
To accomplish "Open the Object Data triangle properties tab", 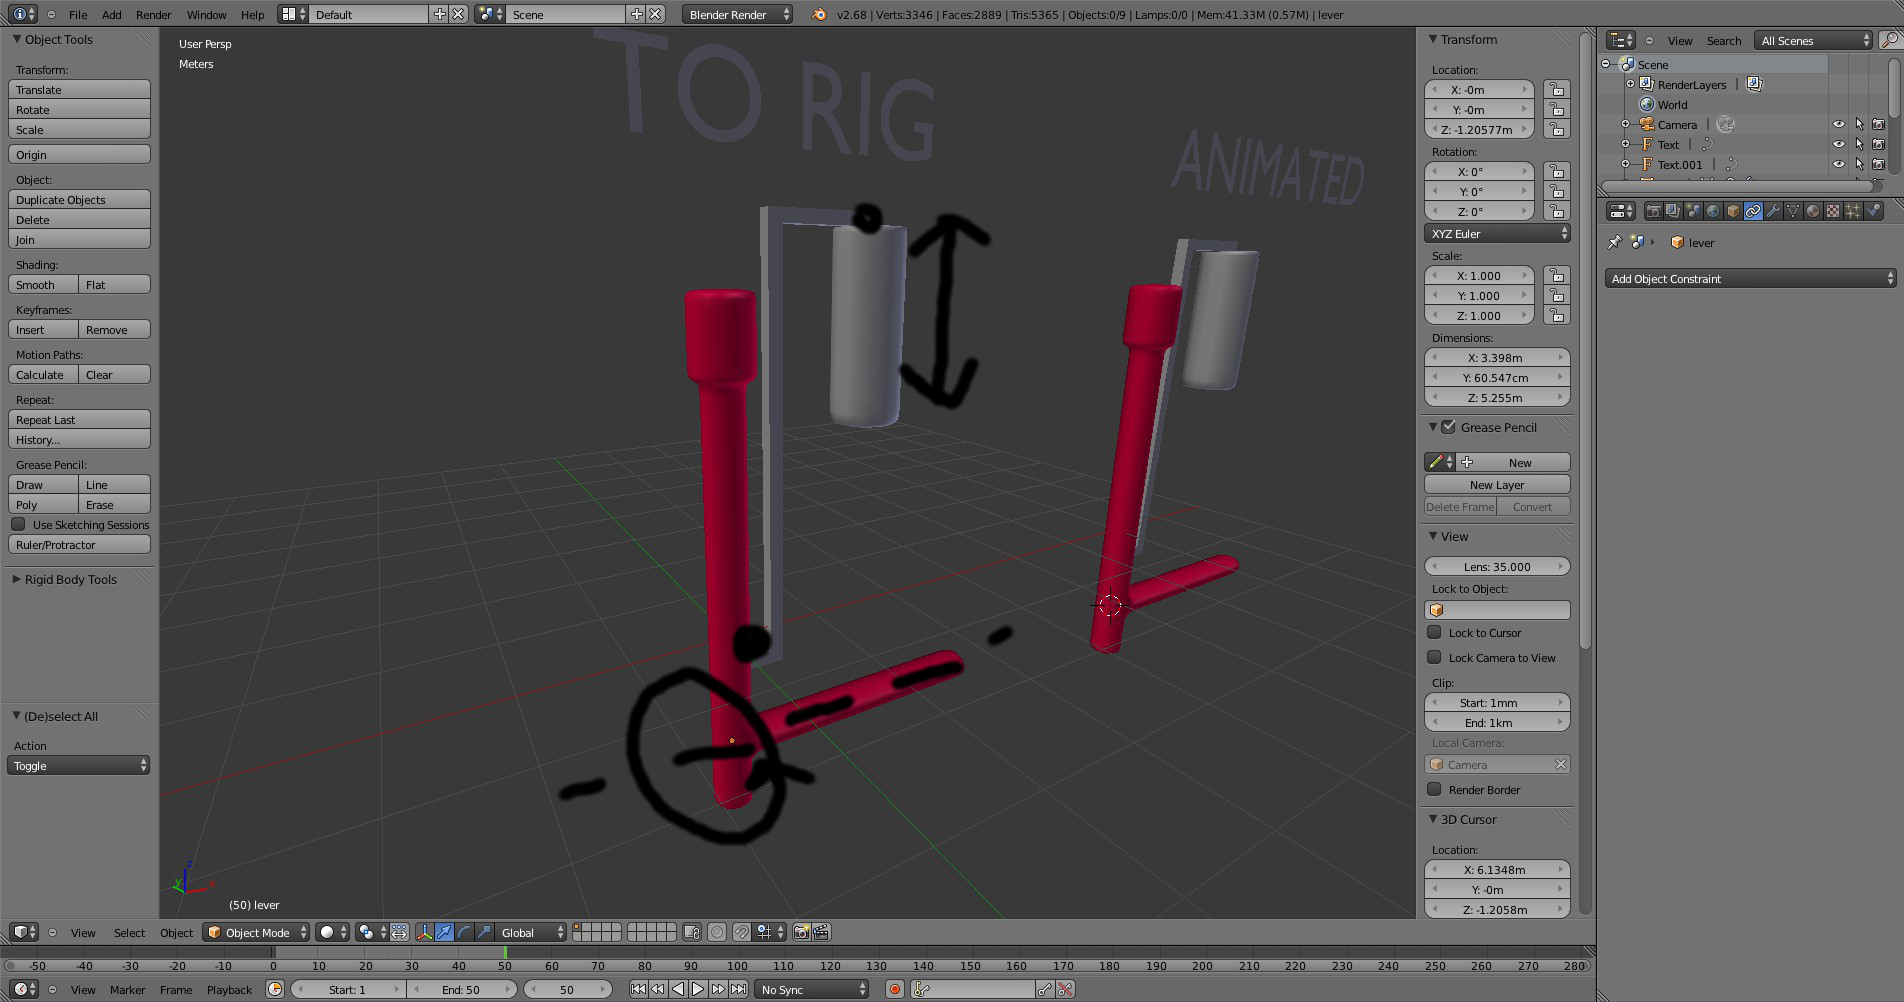I will [x=1793, y=211].
